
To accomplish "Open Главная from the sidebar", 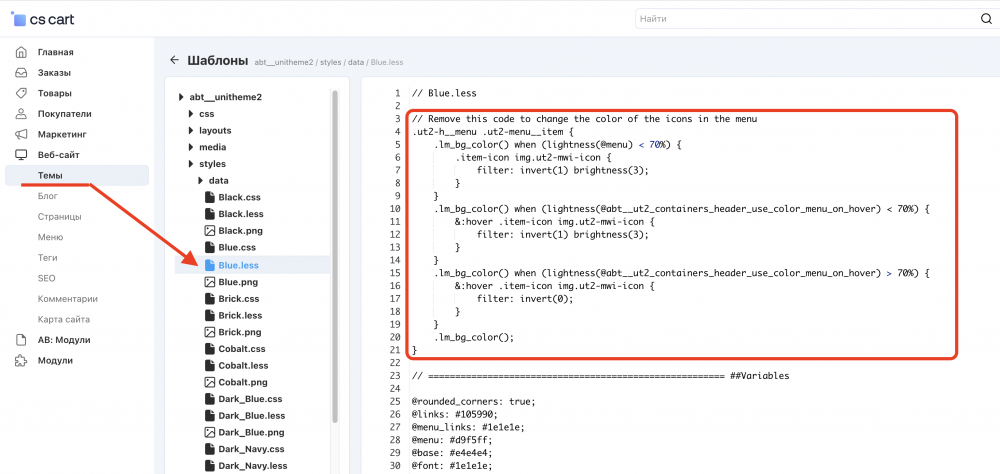I will click(55, 52).
